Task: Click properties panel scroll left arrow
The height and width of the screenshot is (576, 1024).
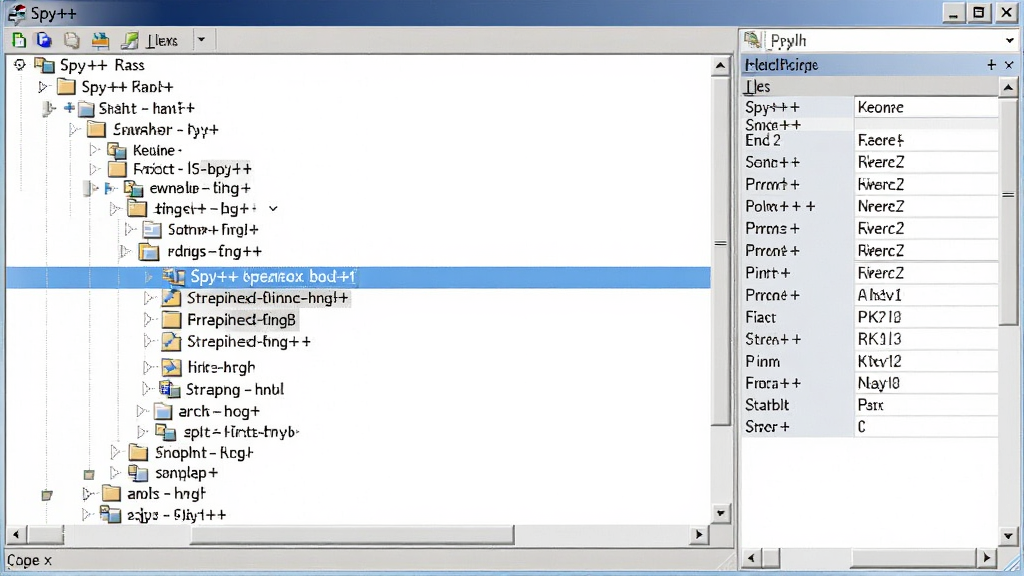Action: click(751, 558)
